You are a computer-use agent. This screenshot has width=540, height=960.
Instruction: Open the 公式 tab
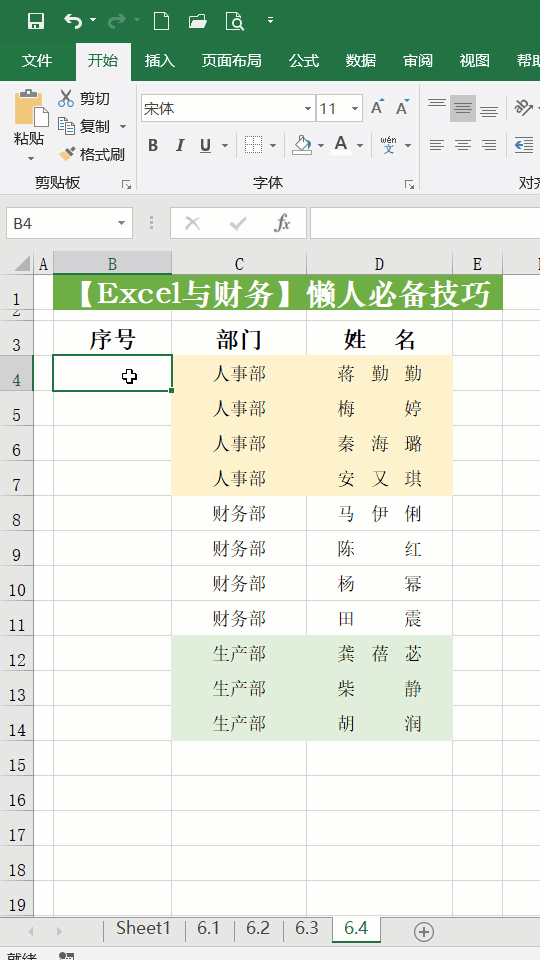(304, 61)
